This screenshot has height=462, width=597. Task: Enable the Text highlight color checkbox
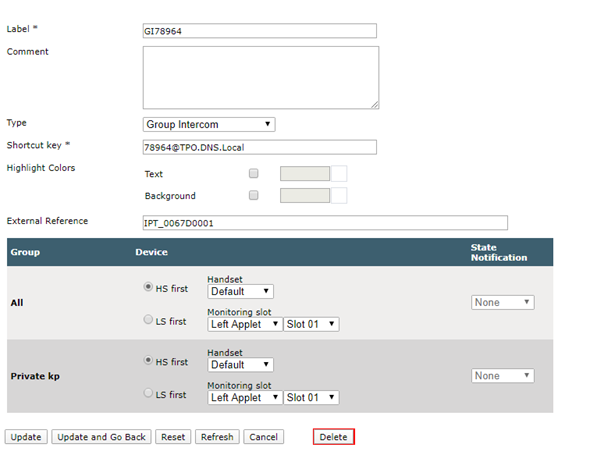254,174
